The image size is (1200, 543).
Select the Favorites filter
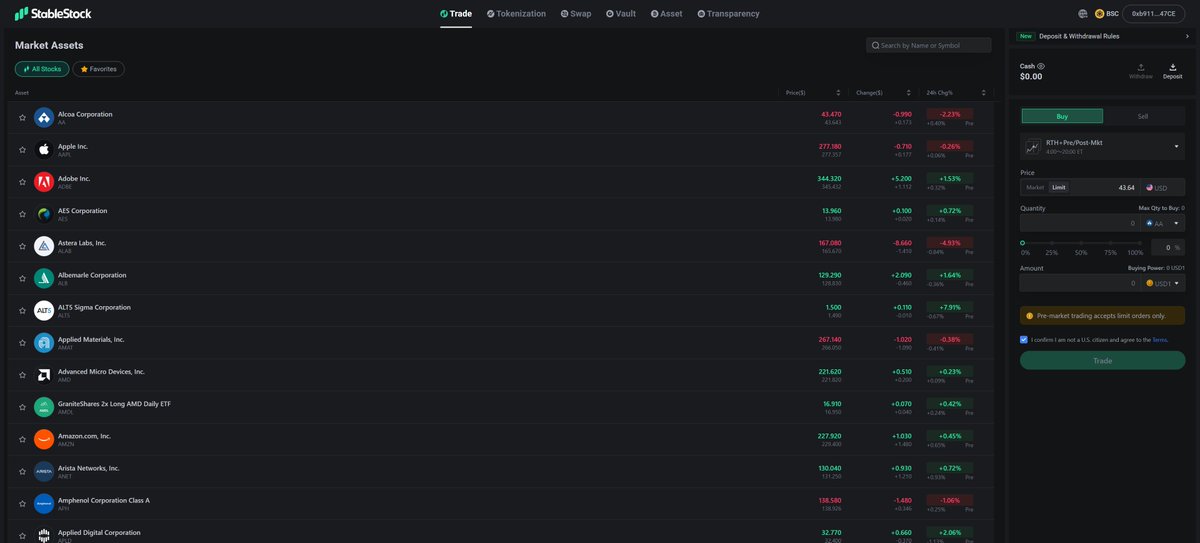(x=98, y=69)
